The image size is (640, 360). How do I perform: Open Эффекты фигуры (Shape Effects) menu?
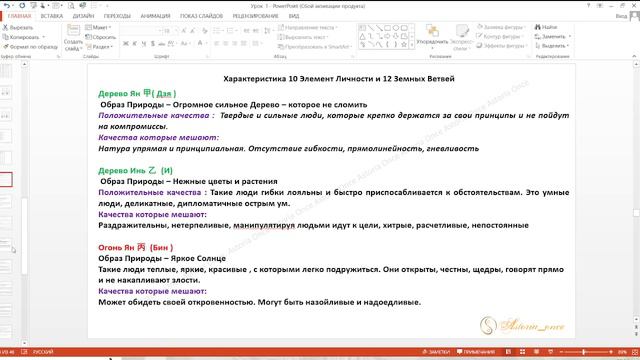[x=502, y=46]
